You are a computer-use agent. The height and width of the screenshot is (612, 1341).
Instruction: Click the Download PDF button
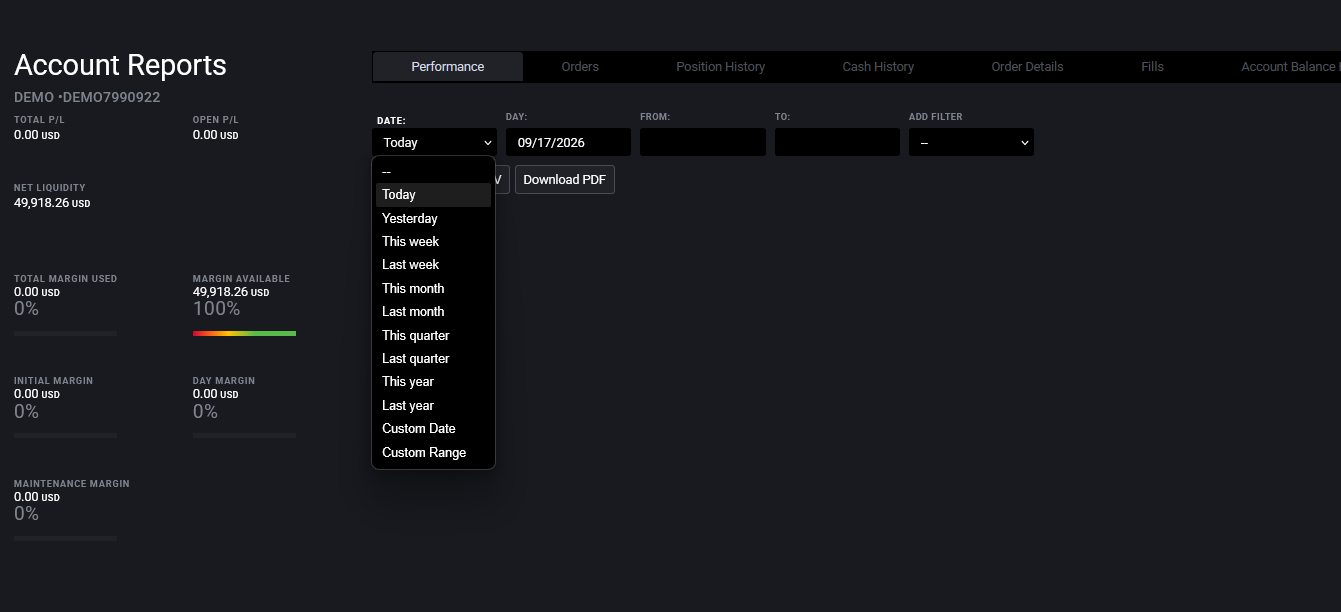(x=564, y=180)
